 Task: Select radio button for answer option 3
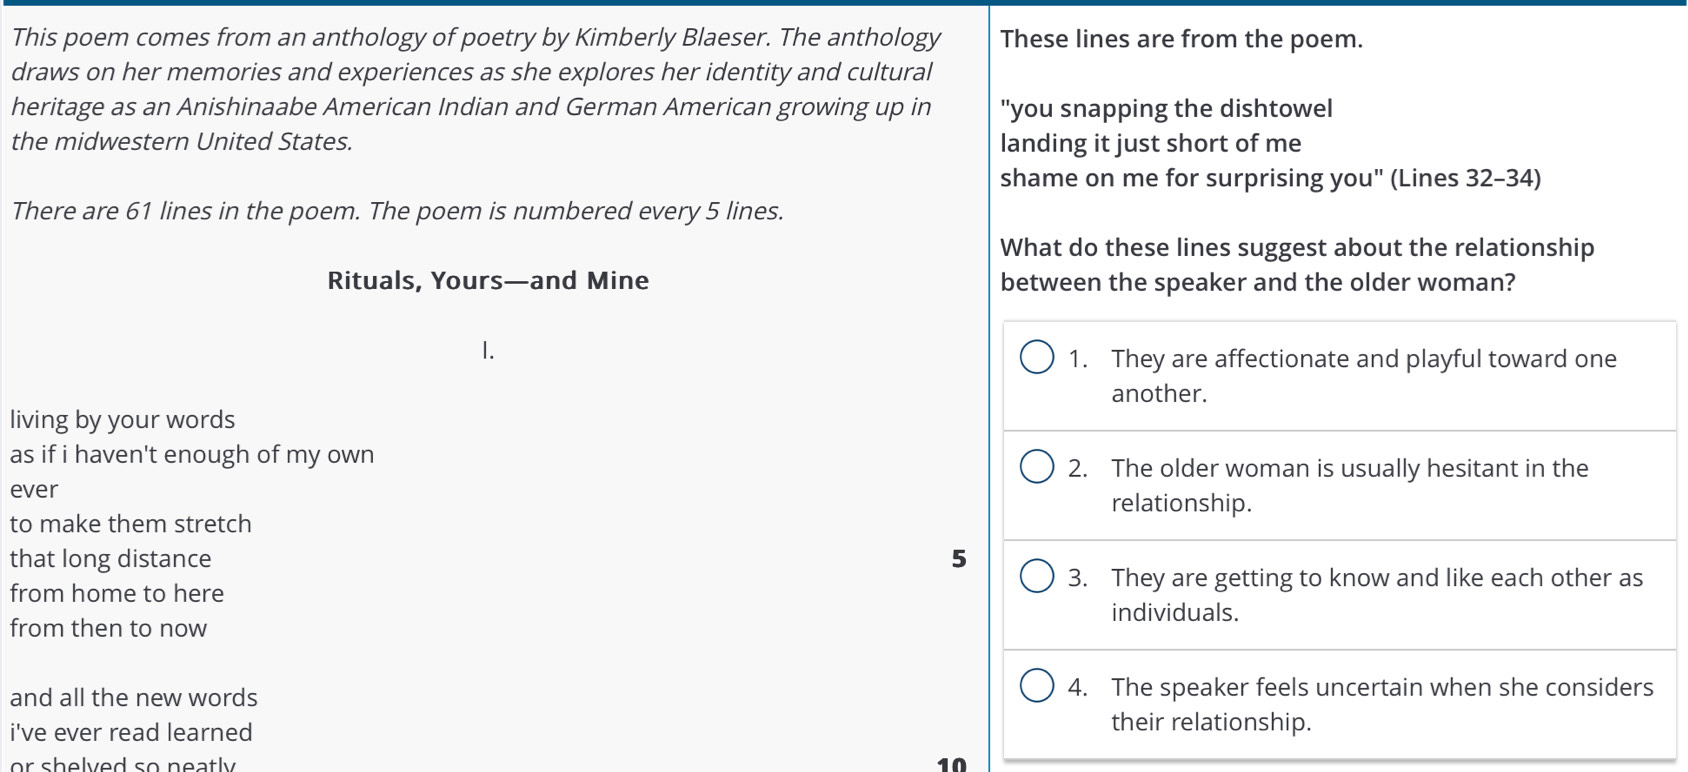pyautogui.click(x=1037, y=576)
